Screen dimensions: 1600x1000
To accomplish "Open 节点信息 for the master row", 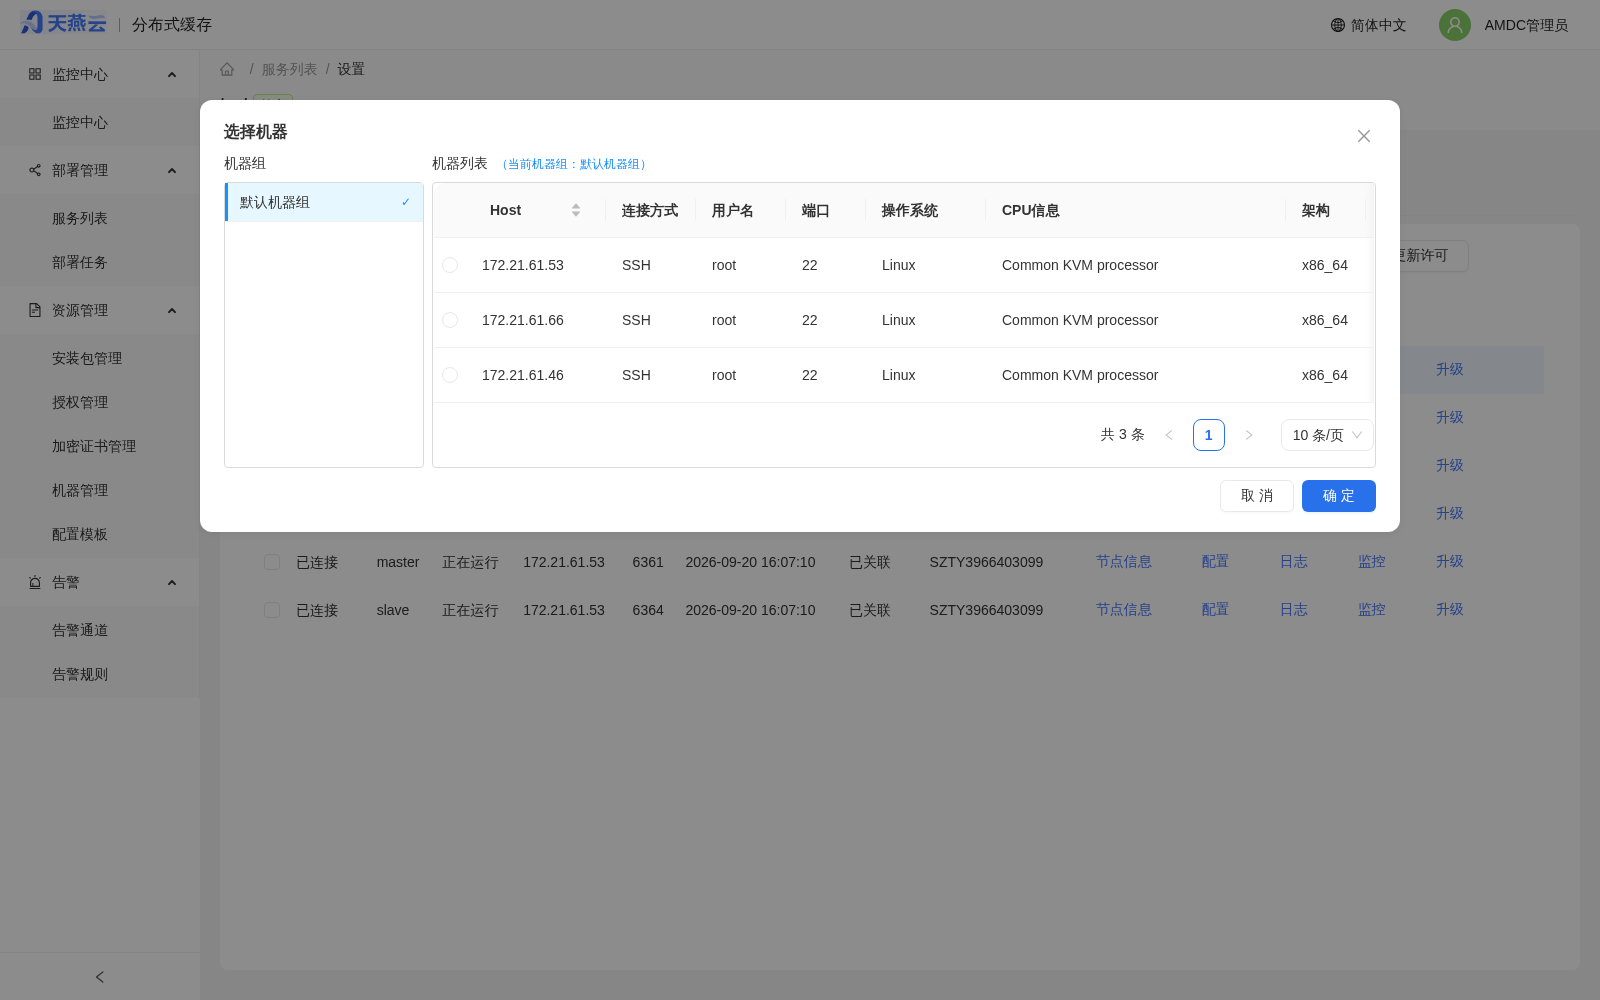I will pos(1124,562).
